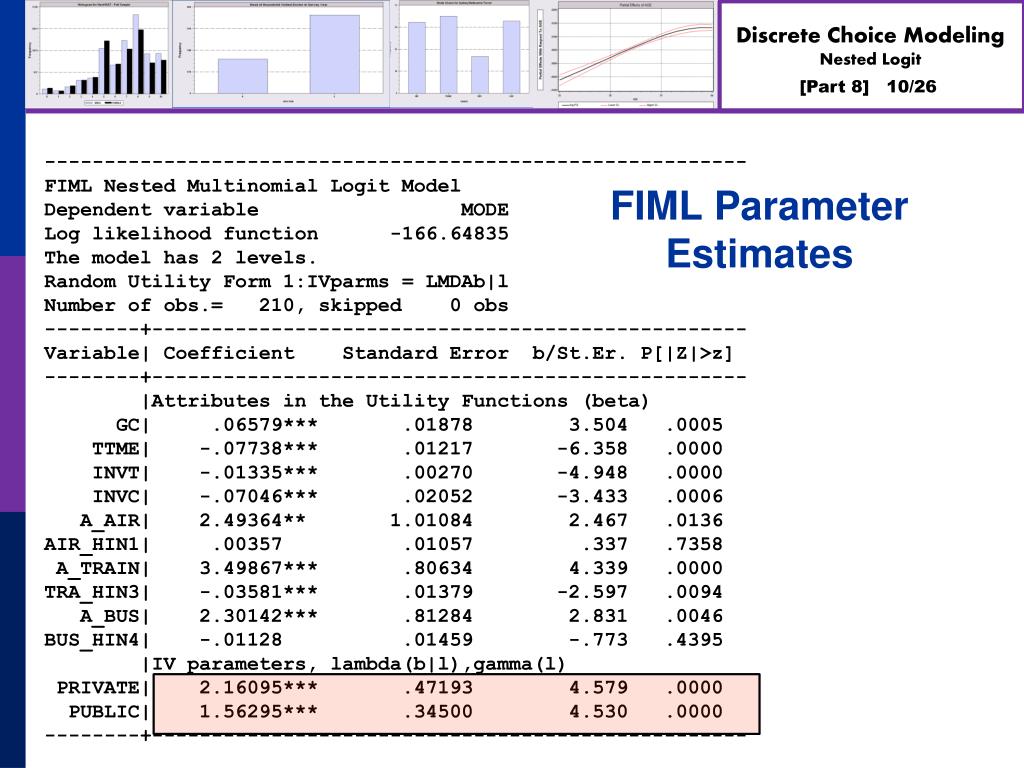This screenshot has height=768, width=1024.
Task: Click the '[Part 8]' label
Action: 834,86
